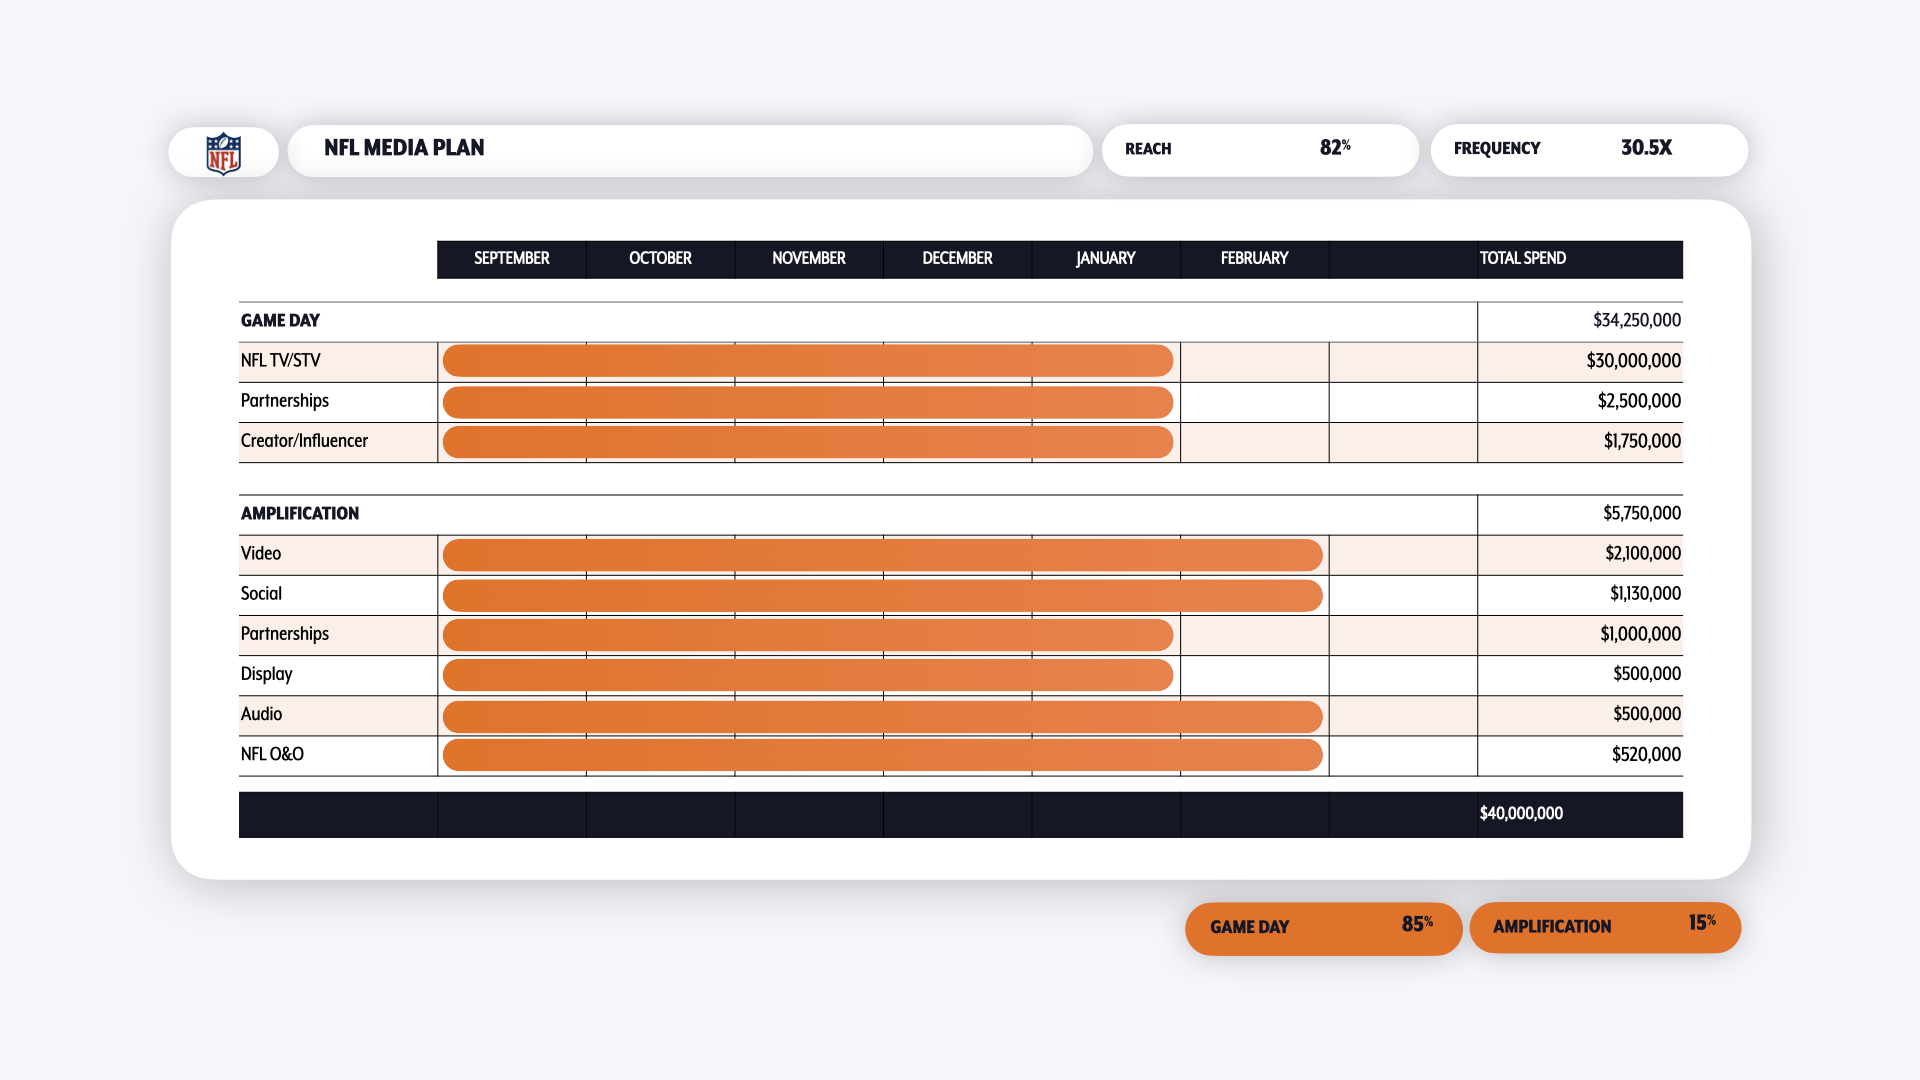Viewport: 1920px width, 1080px height.
Task: Select the Video timeline bar
Action: (x=883, y=555)
